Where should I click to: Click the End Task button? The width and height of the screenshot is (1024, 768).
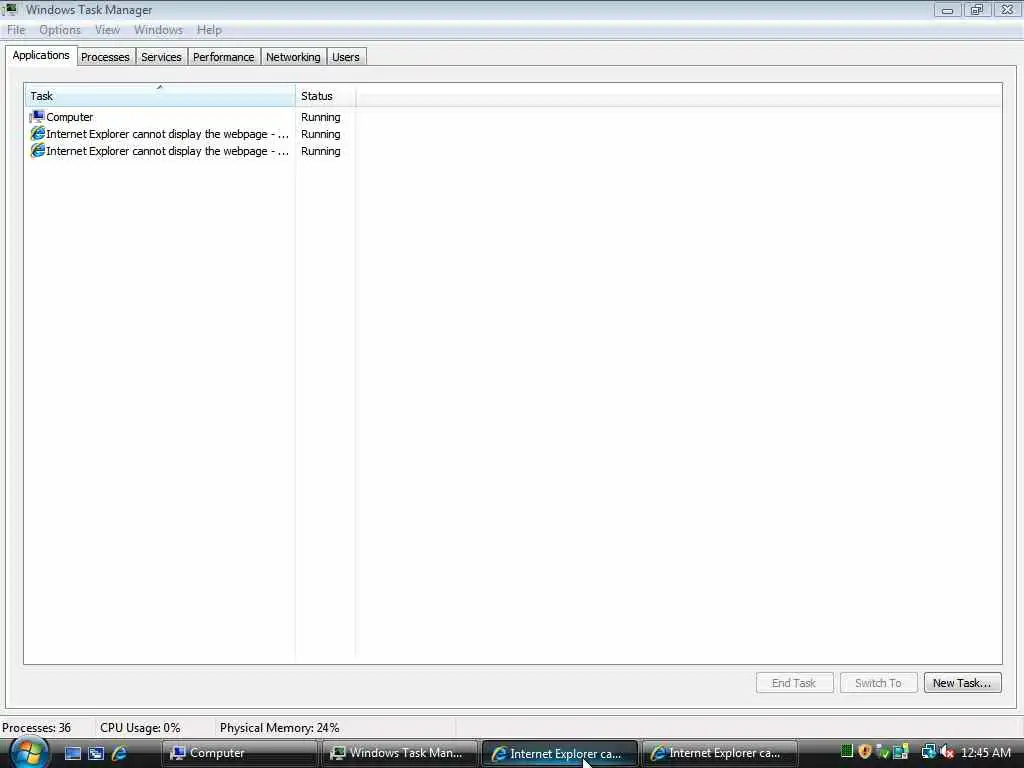(x=794, y=683)
